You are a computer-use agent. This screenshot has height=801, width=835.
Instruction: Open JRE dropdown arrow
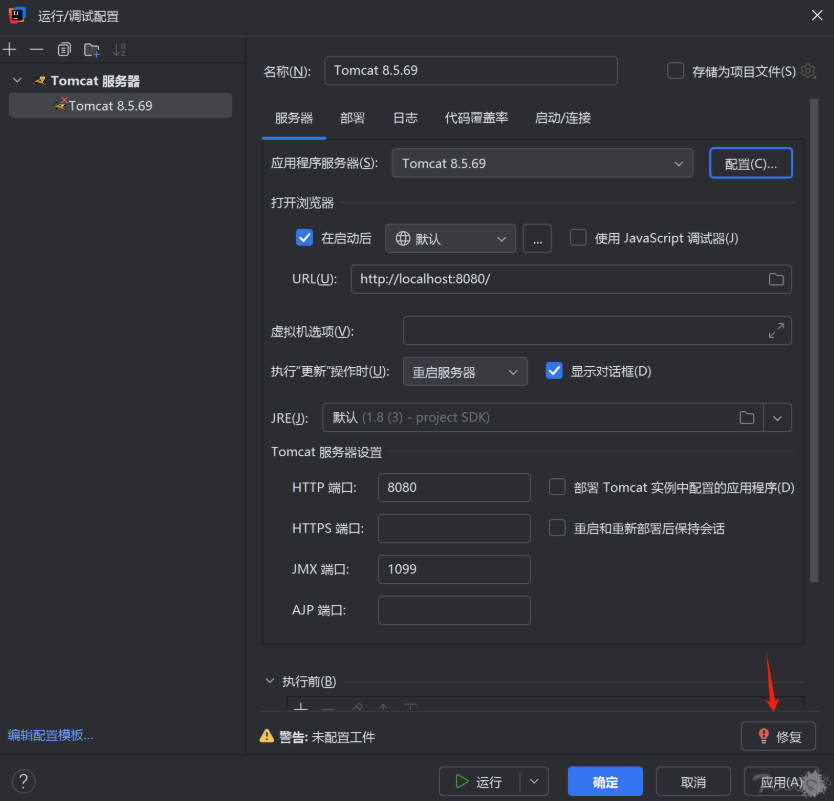(777, 418)
